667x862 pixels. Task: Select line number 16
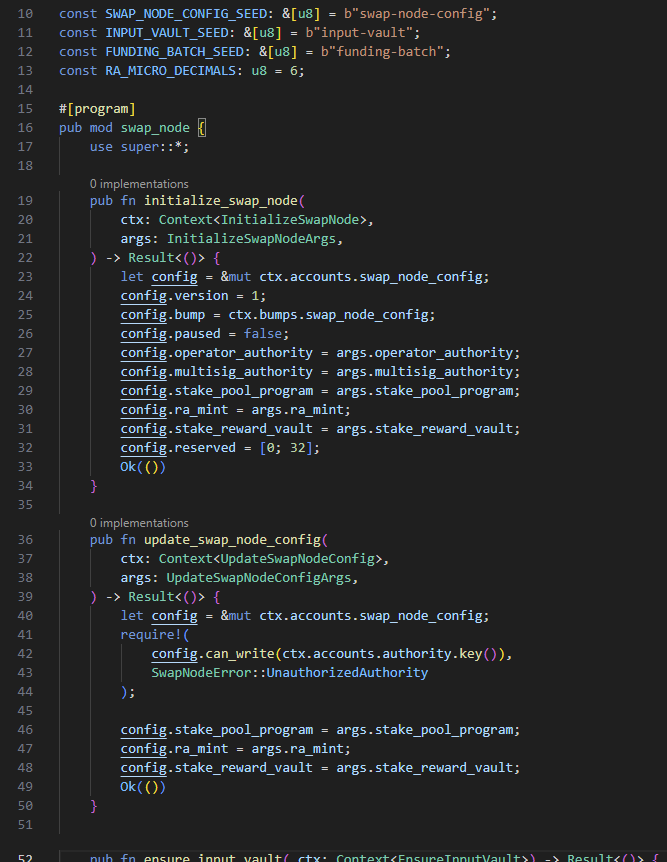(25, 128)
